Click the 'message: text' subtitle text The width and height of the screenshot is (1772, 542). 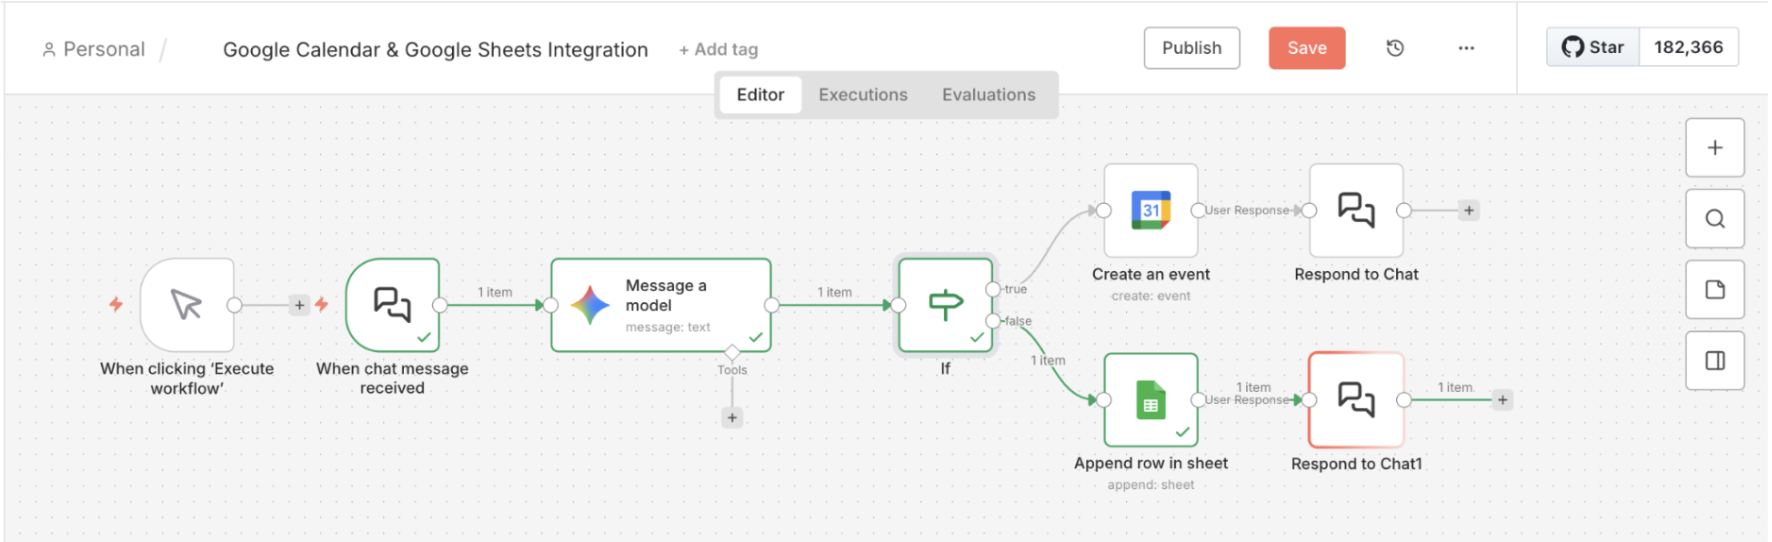click(668, 327)
